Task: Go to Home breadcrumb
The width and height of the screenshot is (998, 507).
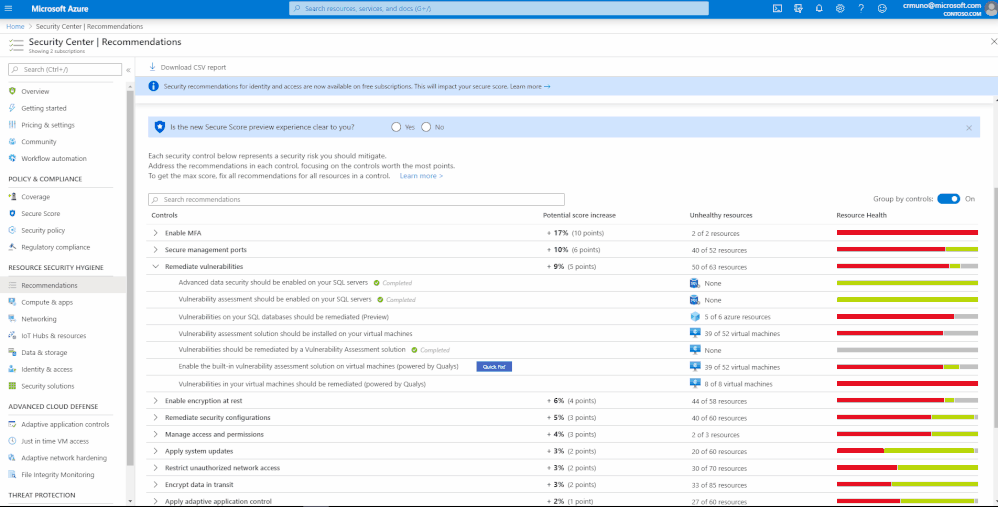Action: coord(15,27)
